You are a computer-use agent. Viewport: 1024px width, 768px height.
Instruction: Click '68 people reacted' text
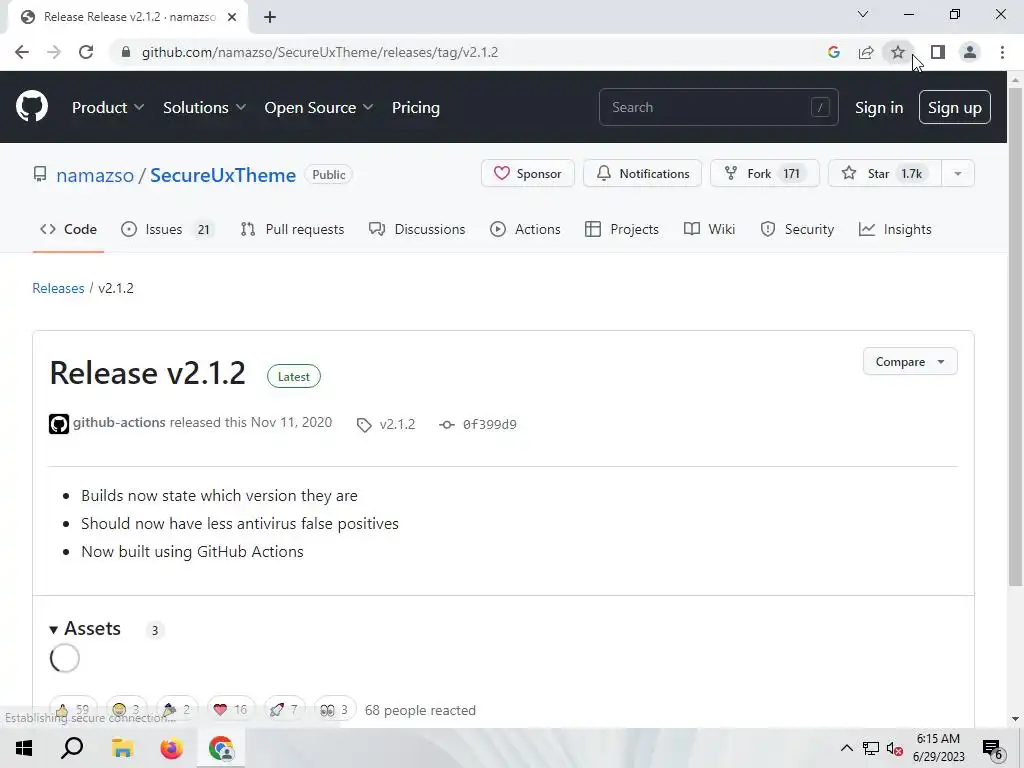tap(420, 710)
